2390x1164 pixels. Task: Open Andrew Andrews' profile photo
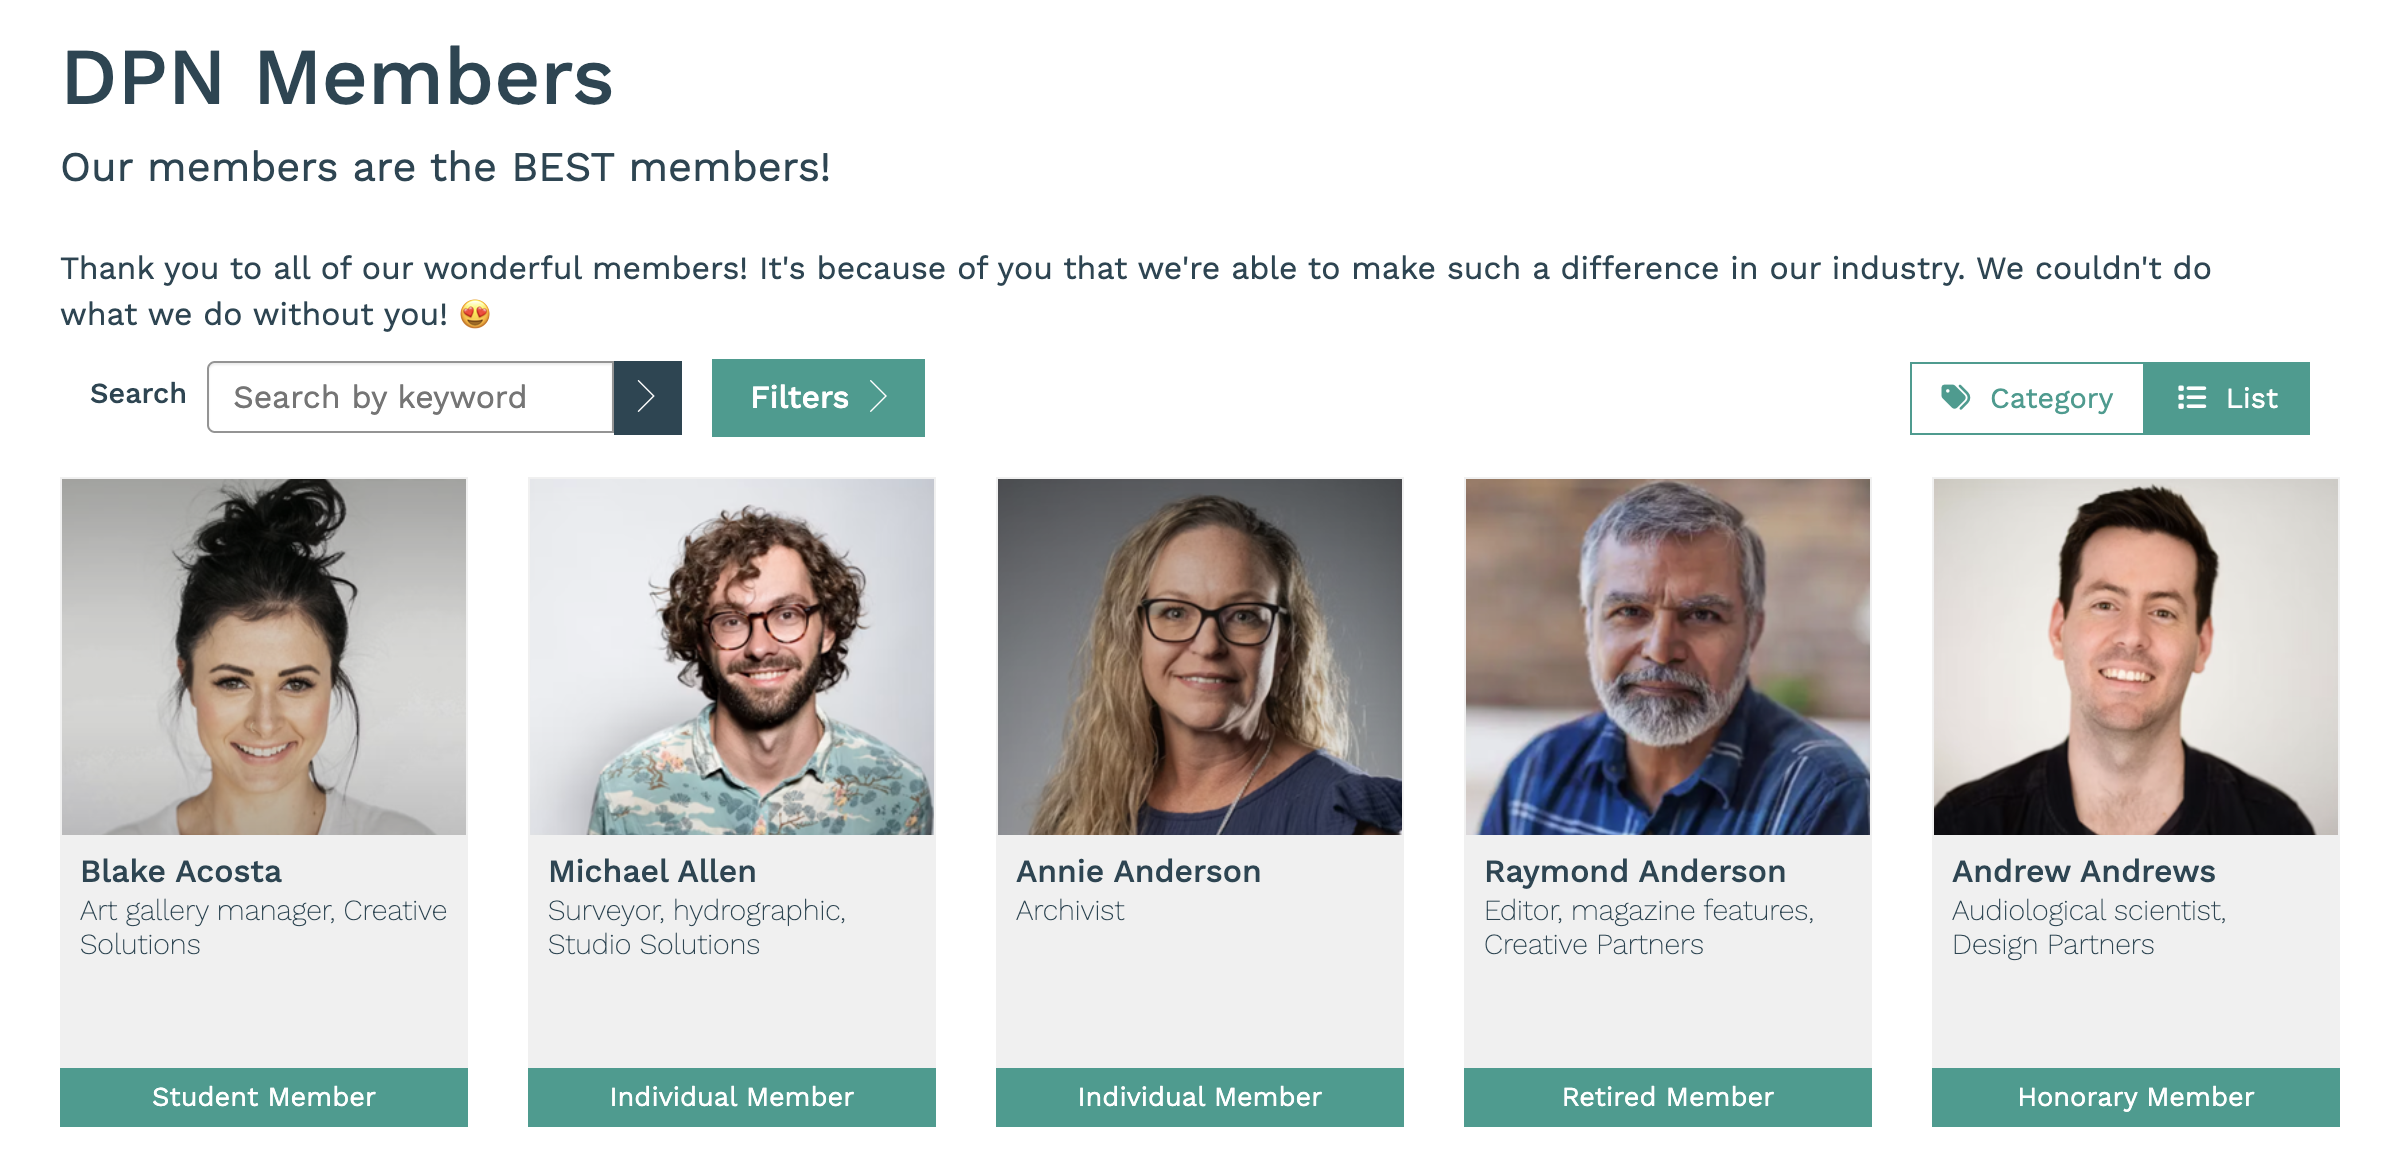[2136, 657]
